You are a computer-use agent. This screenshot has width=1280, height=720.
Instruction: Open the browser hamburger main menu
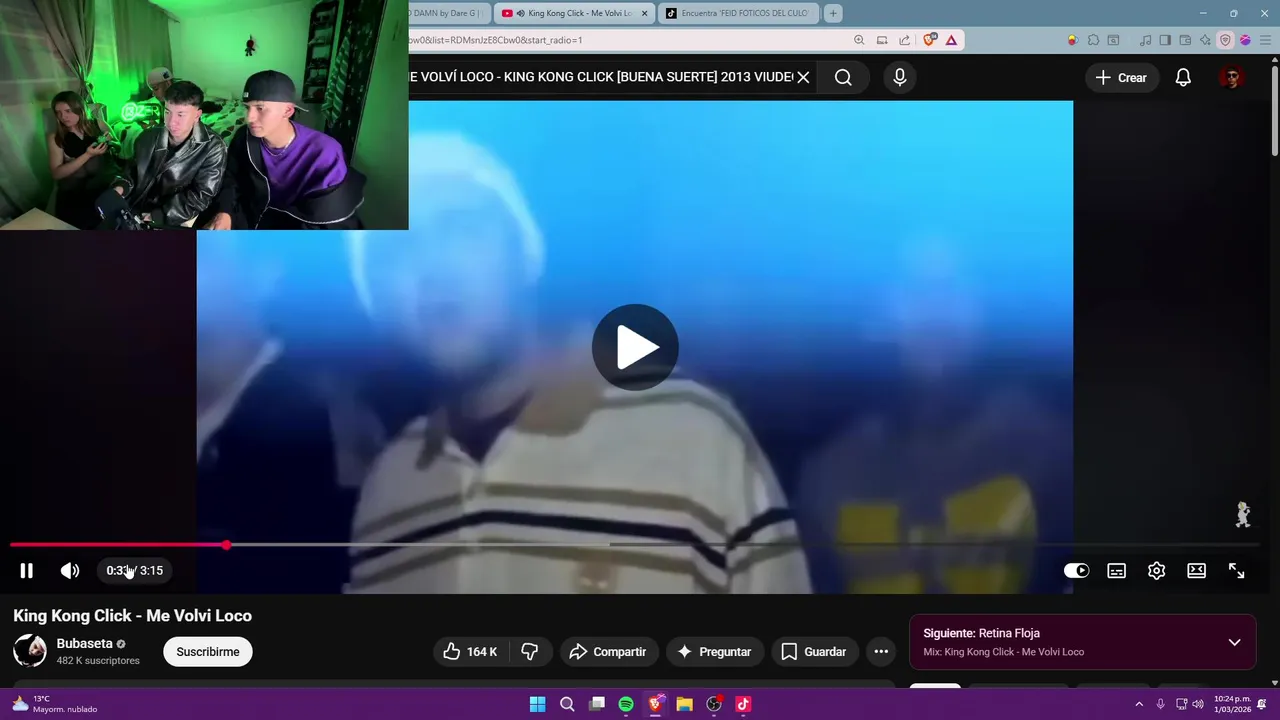click(1265, 40)
